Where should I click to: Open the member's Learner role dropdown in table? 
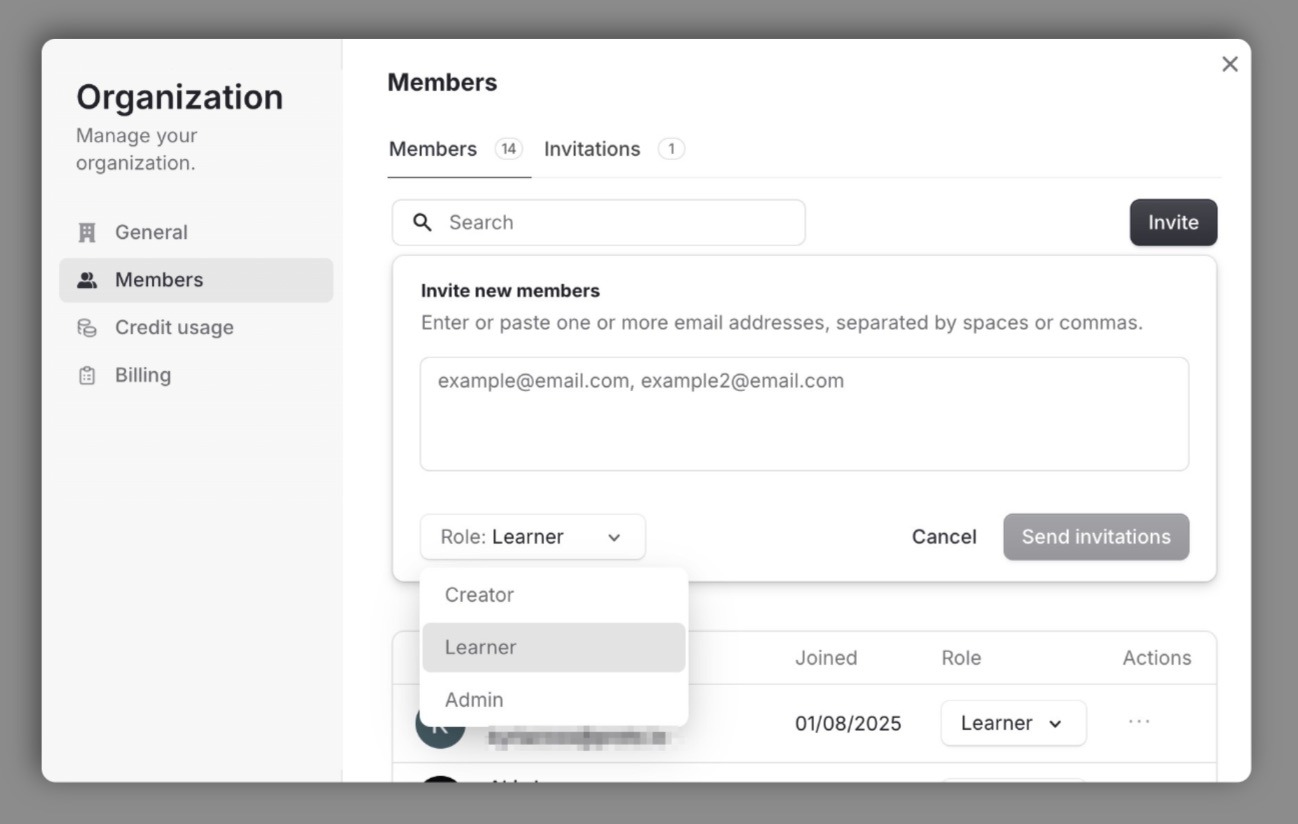1013,722
